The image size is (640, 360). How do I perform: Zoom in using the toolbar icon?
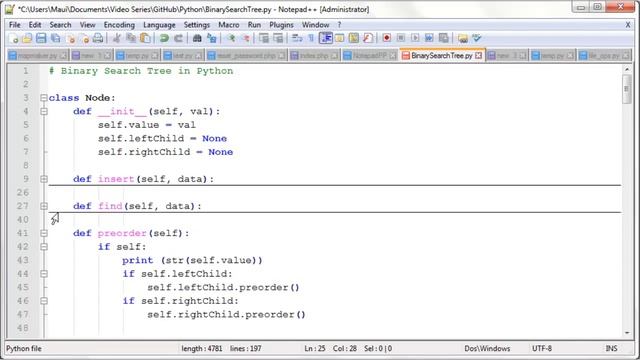pos(231,38)
